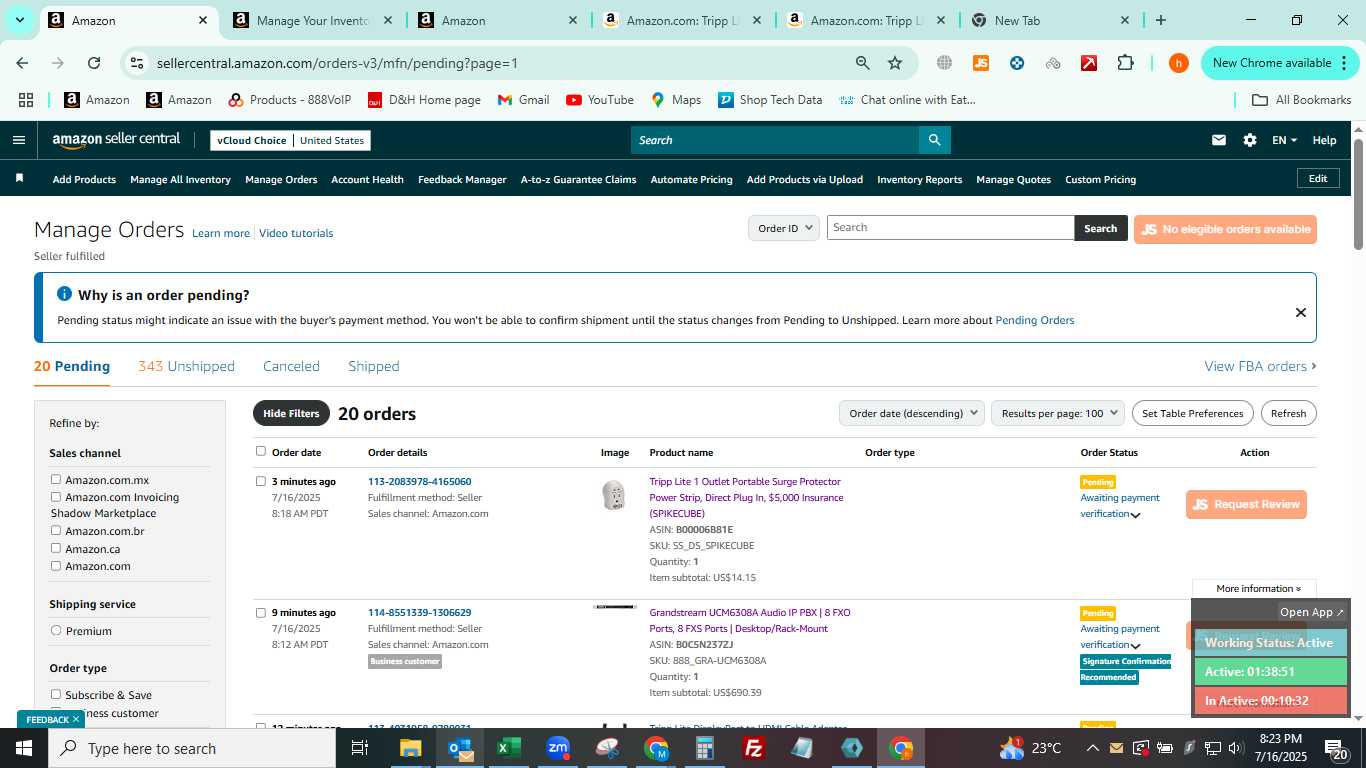Expand status details for Grandstream UCM6308A order
Image resolution: width=1366 pixels, height=768 pixels.
1135,646
